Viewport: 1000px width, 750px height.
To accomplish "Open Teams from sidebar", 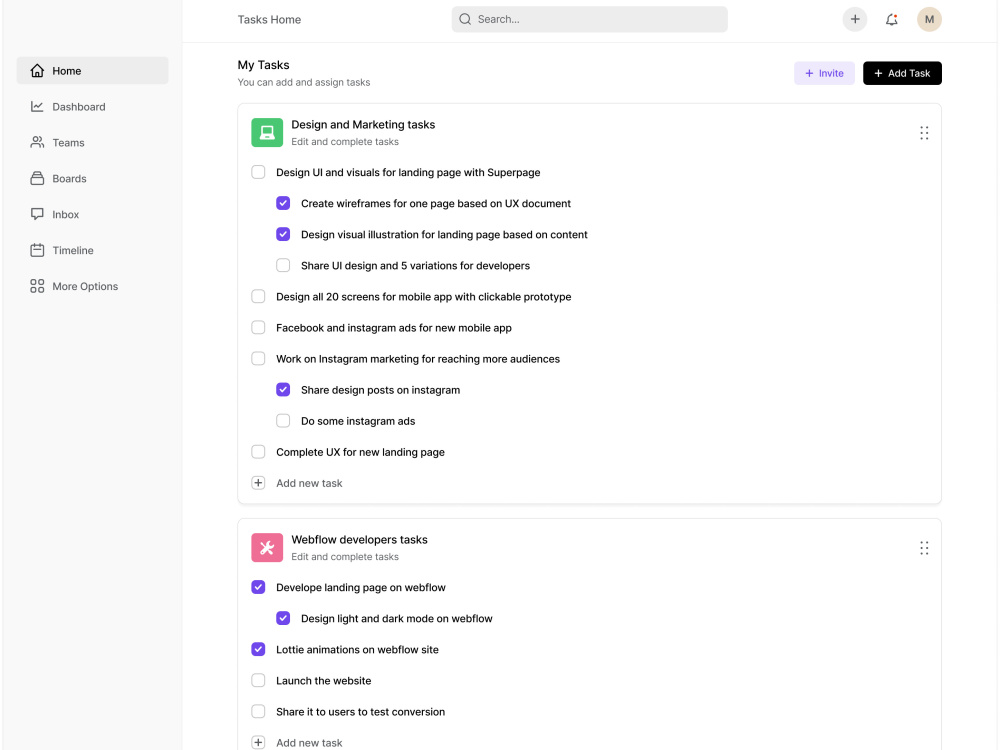I will tap(92, 142).
